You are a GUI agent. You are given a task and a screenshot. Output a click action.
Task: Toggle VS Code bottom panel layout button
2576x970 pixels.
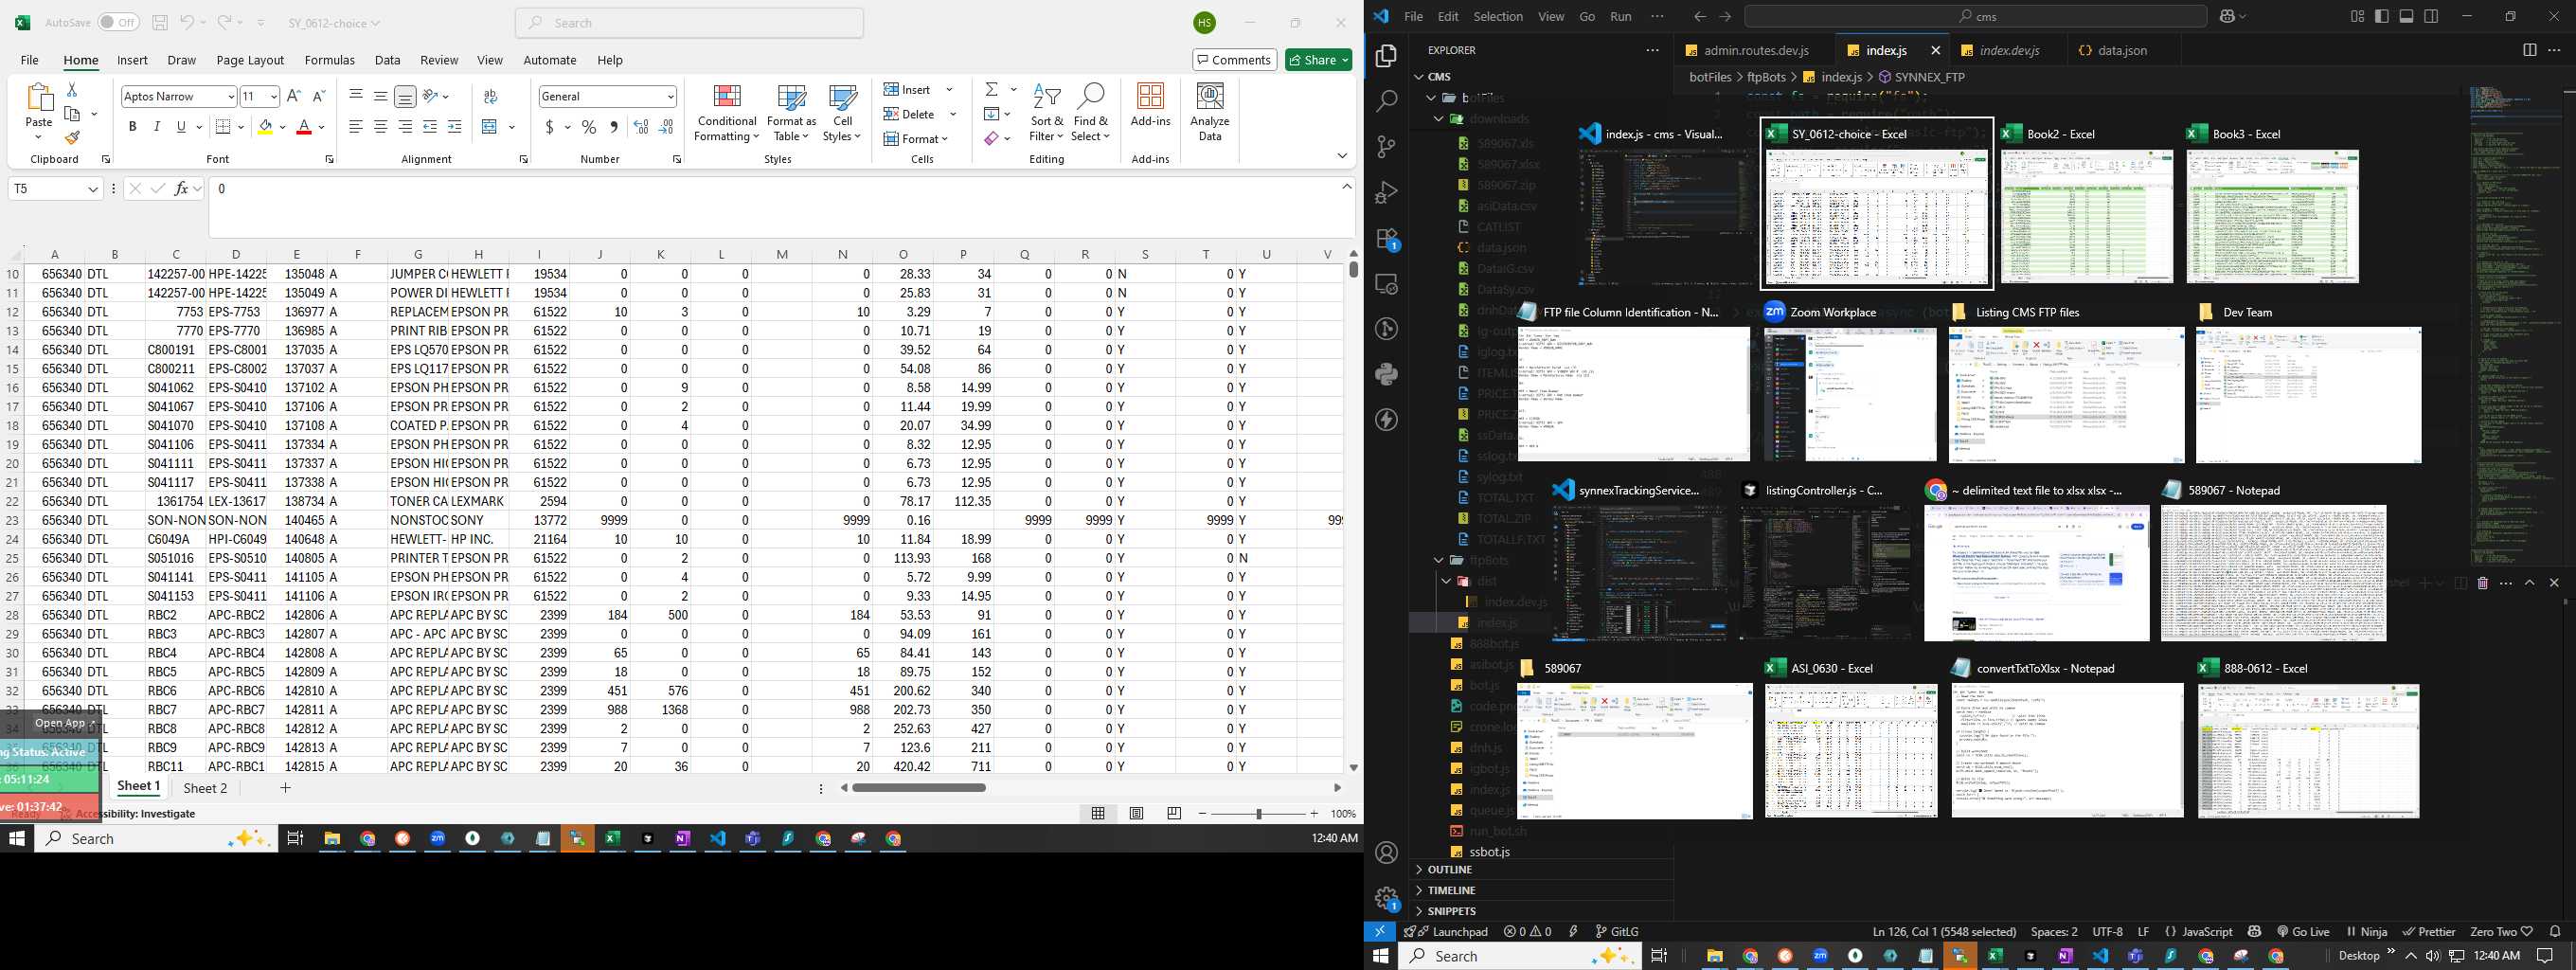pos(2407,16)
